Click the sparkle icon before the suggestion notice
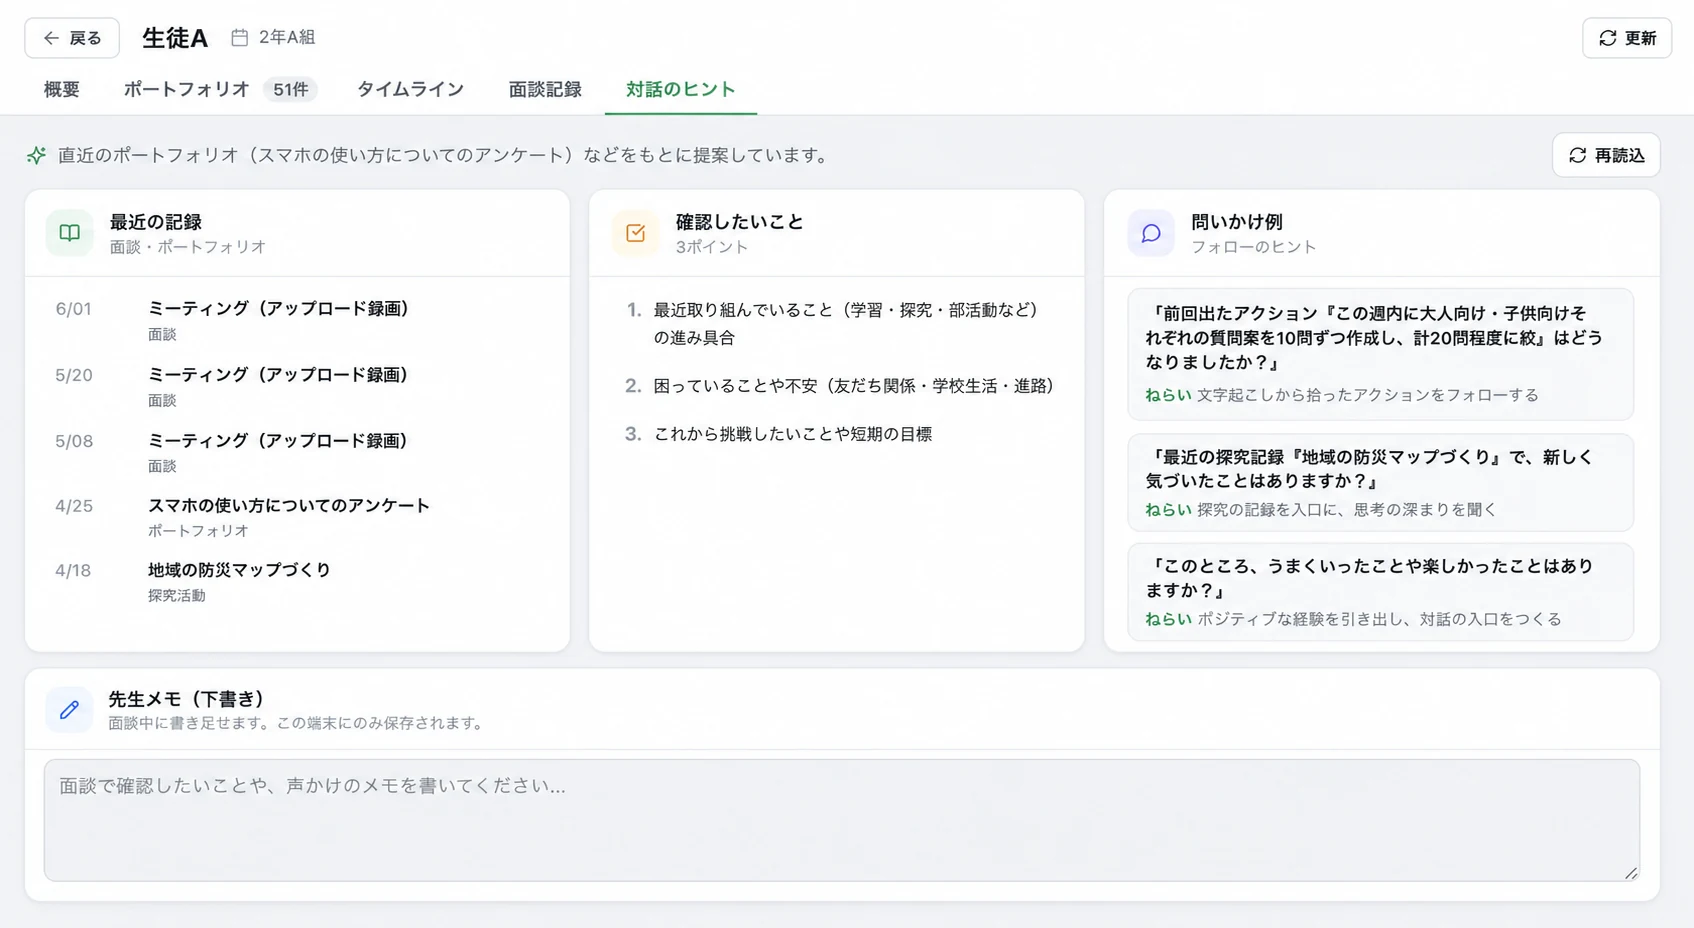The height and width of the screenshot is (928, 1694). [37, 155]
